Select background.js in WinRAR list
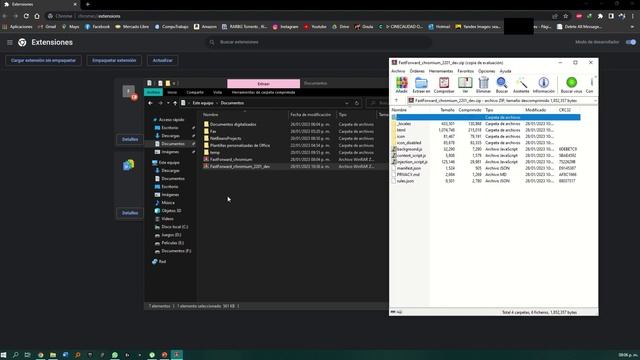Viewport: 640px width, 360px height. point(409,149)
